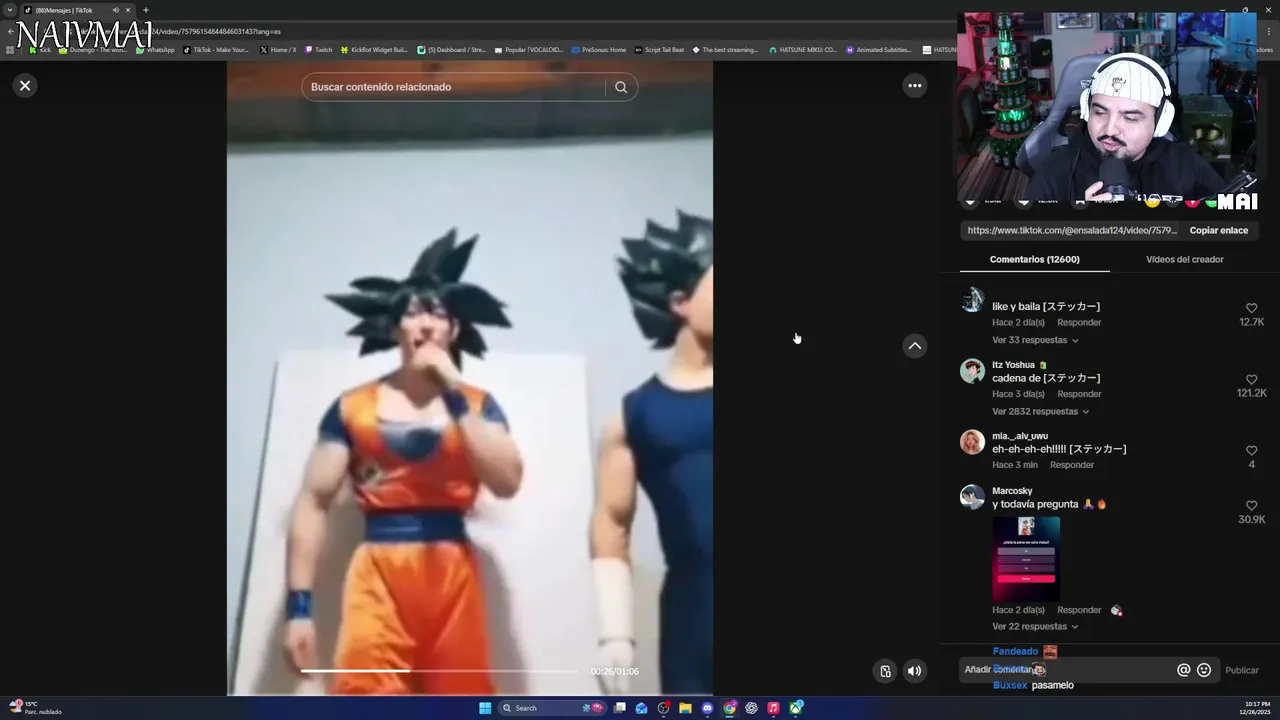
Task: Open the 'Home / X' bookmark
Action: [278, 49]
